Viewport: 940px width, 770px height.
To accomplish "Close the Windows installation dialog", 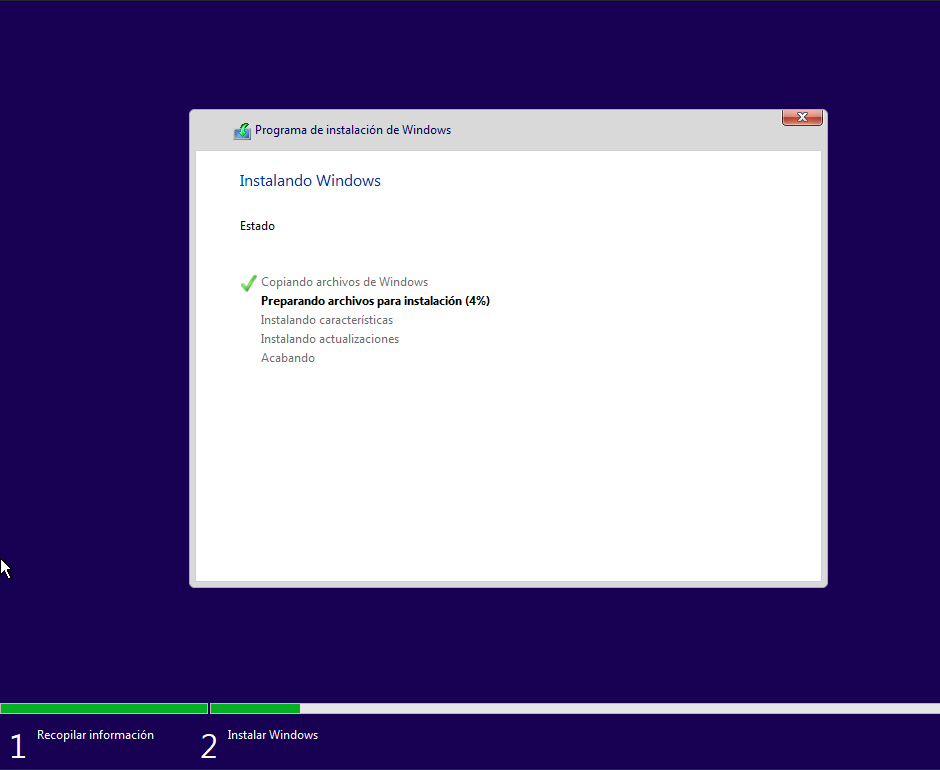I will [802, 117].
